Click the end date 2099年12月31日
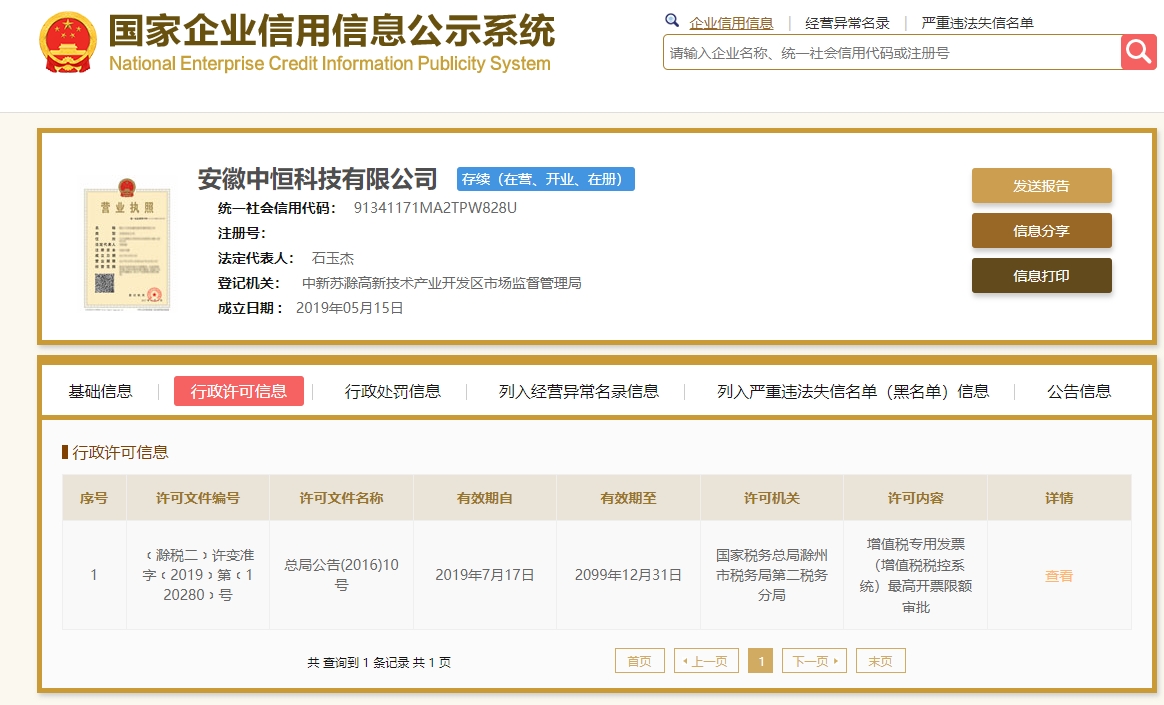Viewport: 1164px width, 705px height. coord(628,575)
